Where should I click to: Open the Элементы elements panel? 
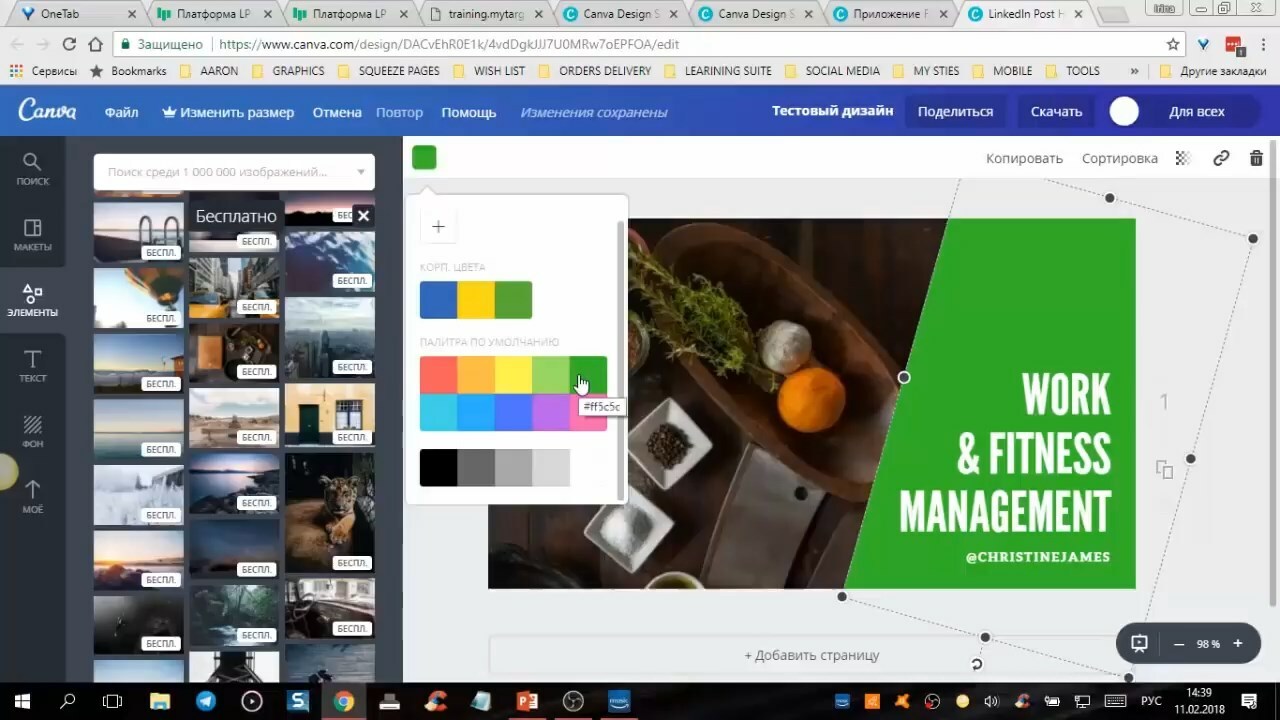32,300
